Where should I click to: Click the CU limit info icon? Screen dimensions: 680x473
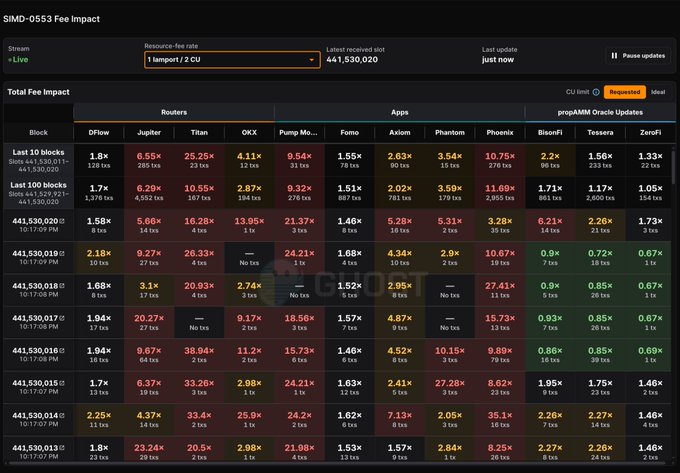(596, 92)
